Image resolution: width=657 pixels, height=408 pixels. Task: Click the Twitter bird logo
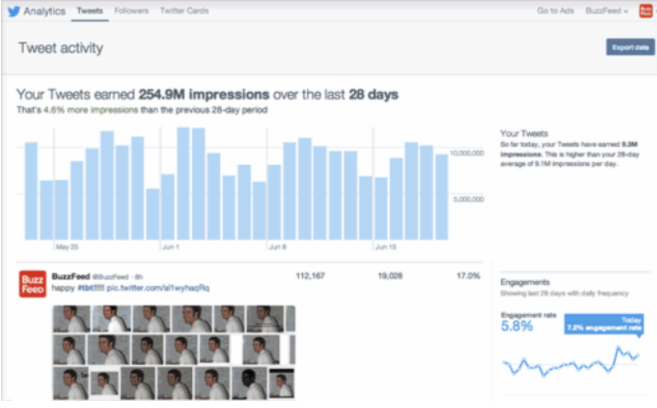13,11
